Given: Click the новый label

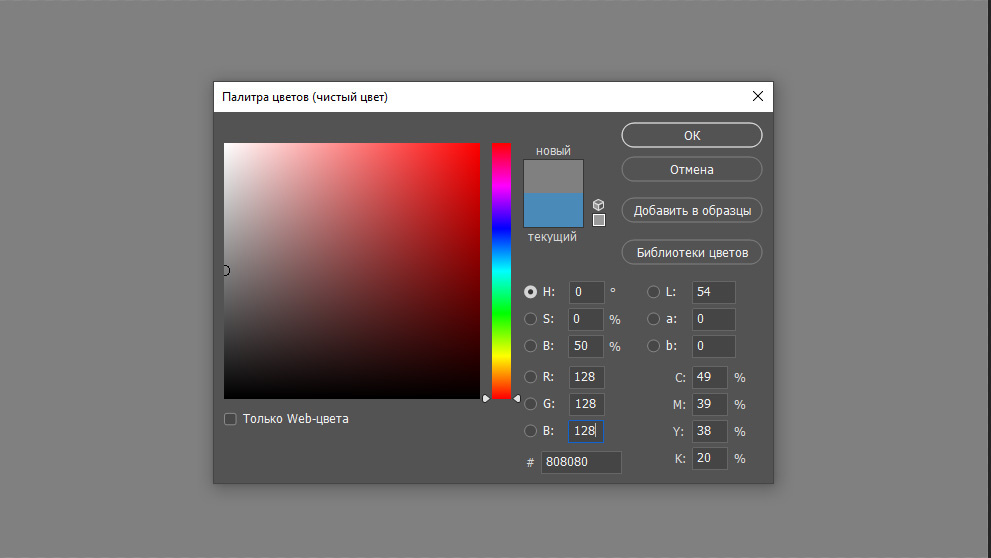Looking at the screenshot, I should (553, 150).
